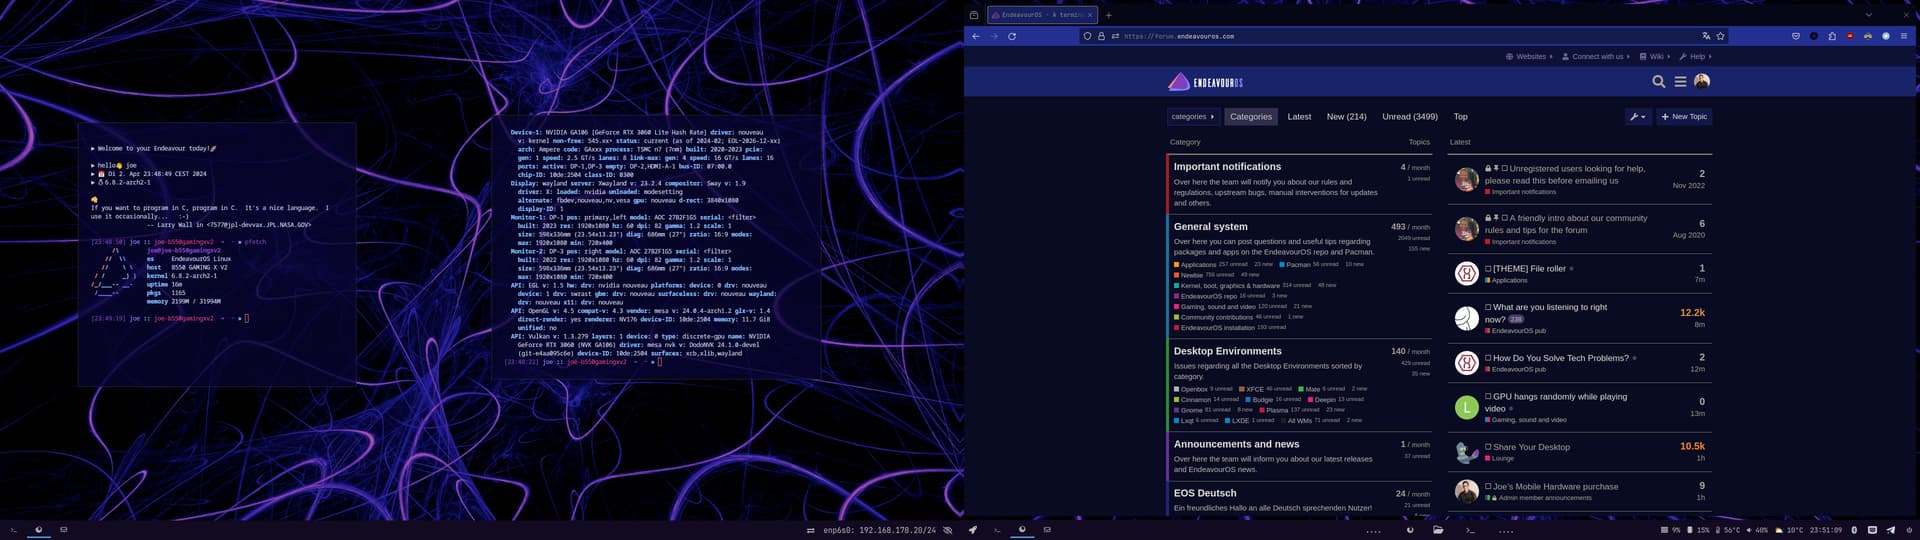Click the translate page icon in address bar
Image resolution: width=1920 pixels, height=540 pixels.
[x=1707, y=36]
